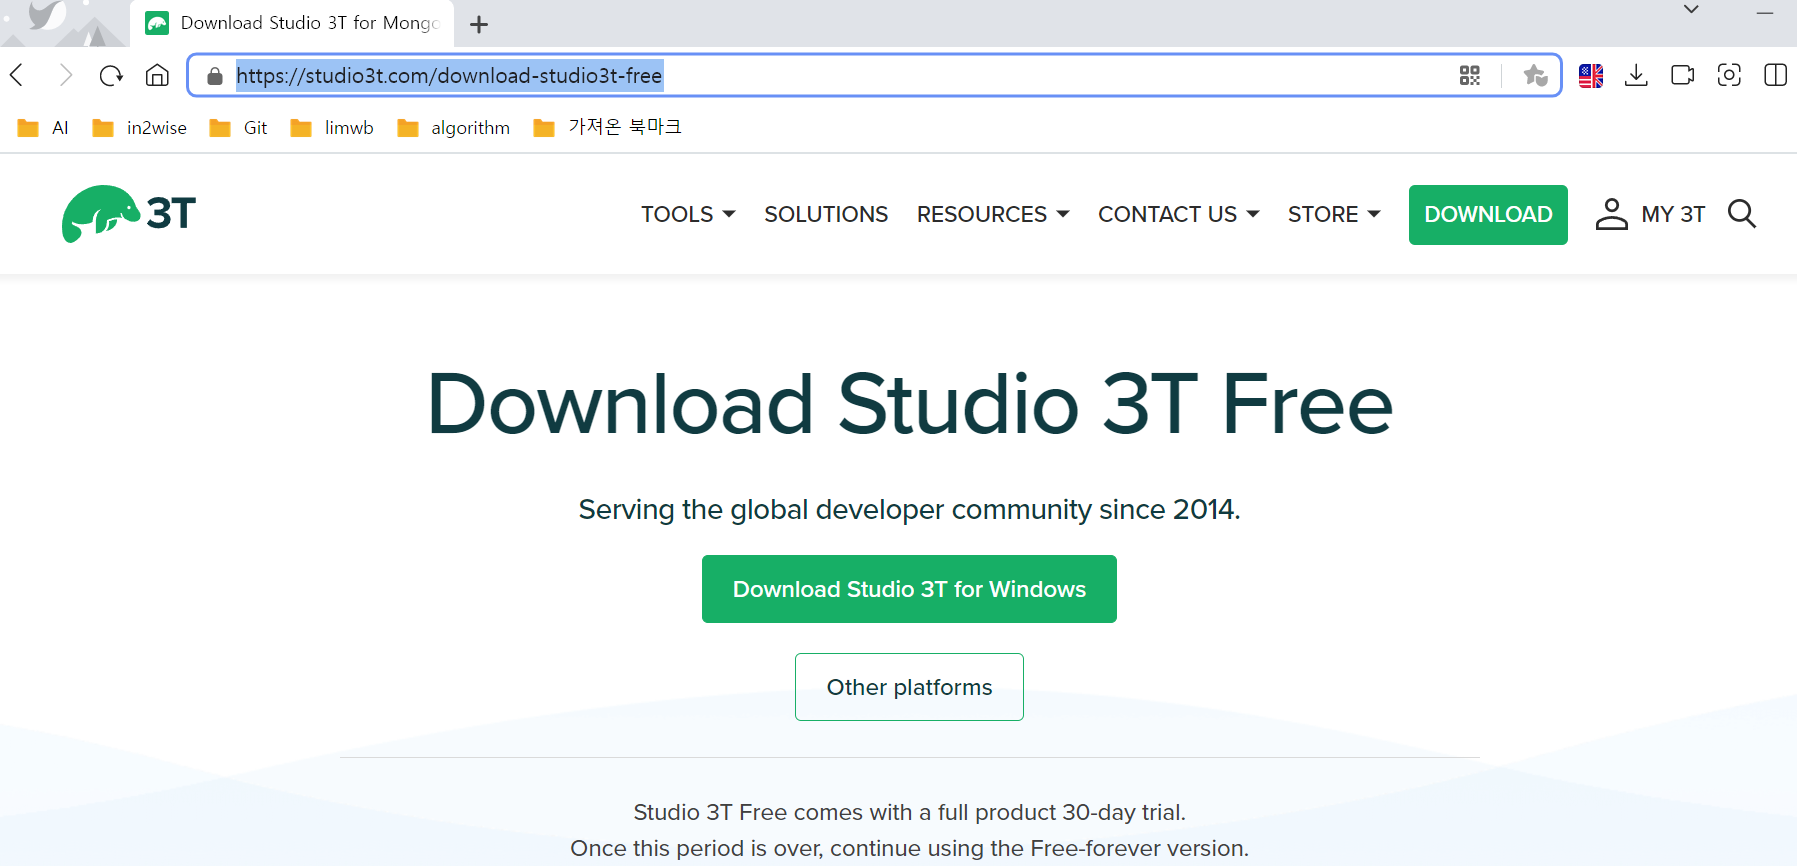The height and width of the screenshot is (866, 1797).
Task: Expand the RESOURCES menu
Action: pyautogui.click(x=993, y=214)
